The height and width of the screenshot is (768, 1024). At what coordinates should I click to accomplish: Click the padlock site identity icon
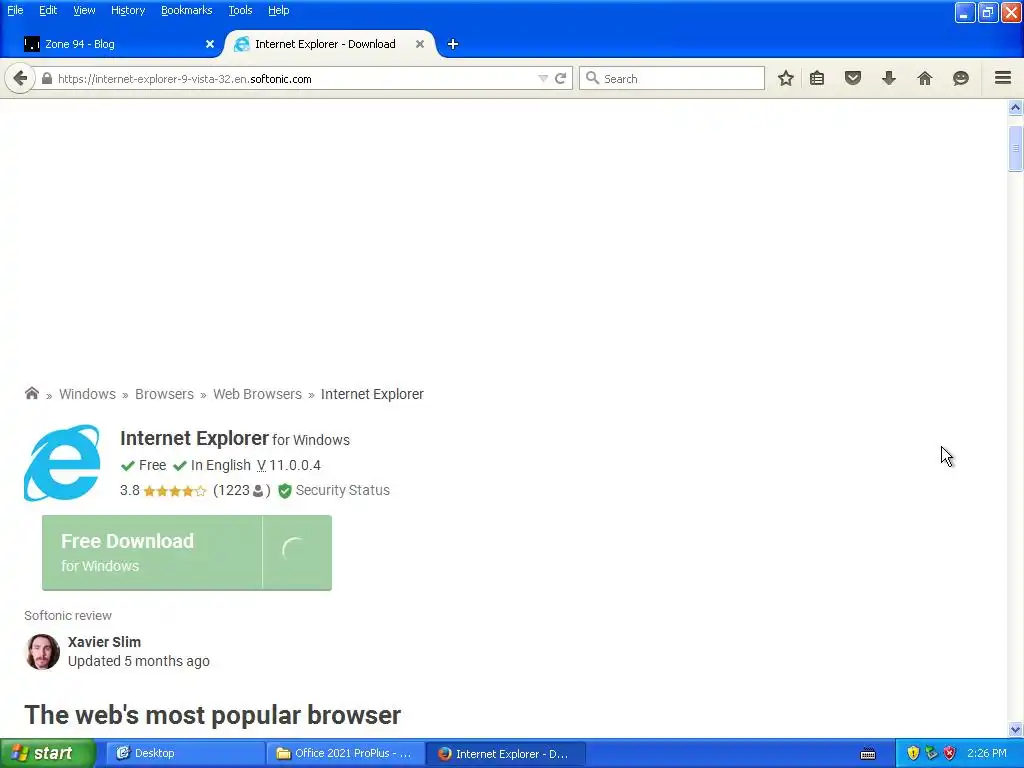click(x=47, y=78)
